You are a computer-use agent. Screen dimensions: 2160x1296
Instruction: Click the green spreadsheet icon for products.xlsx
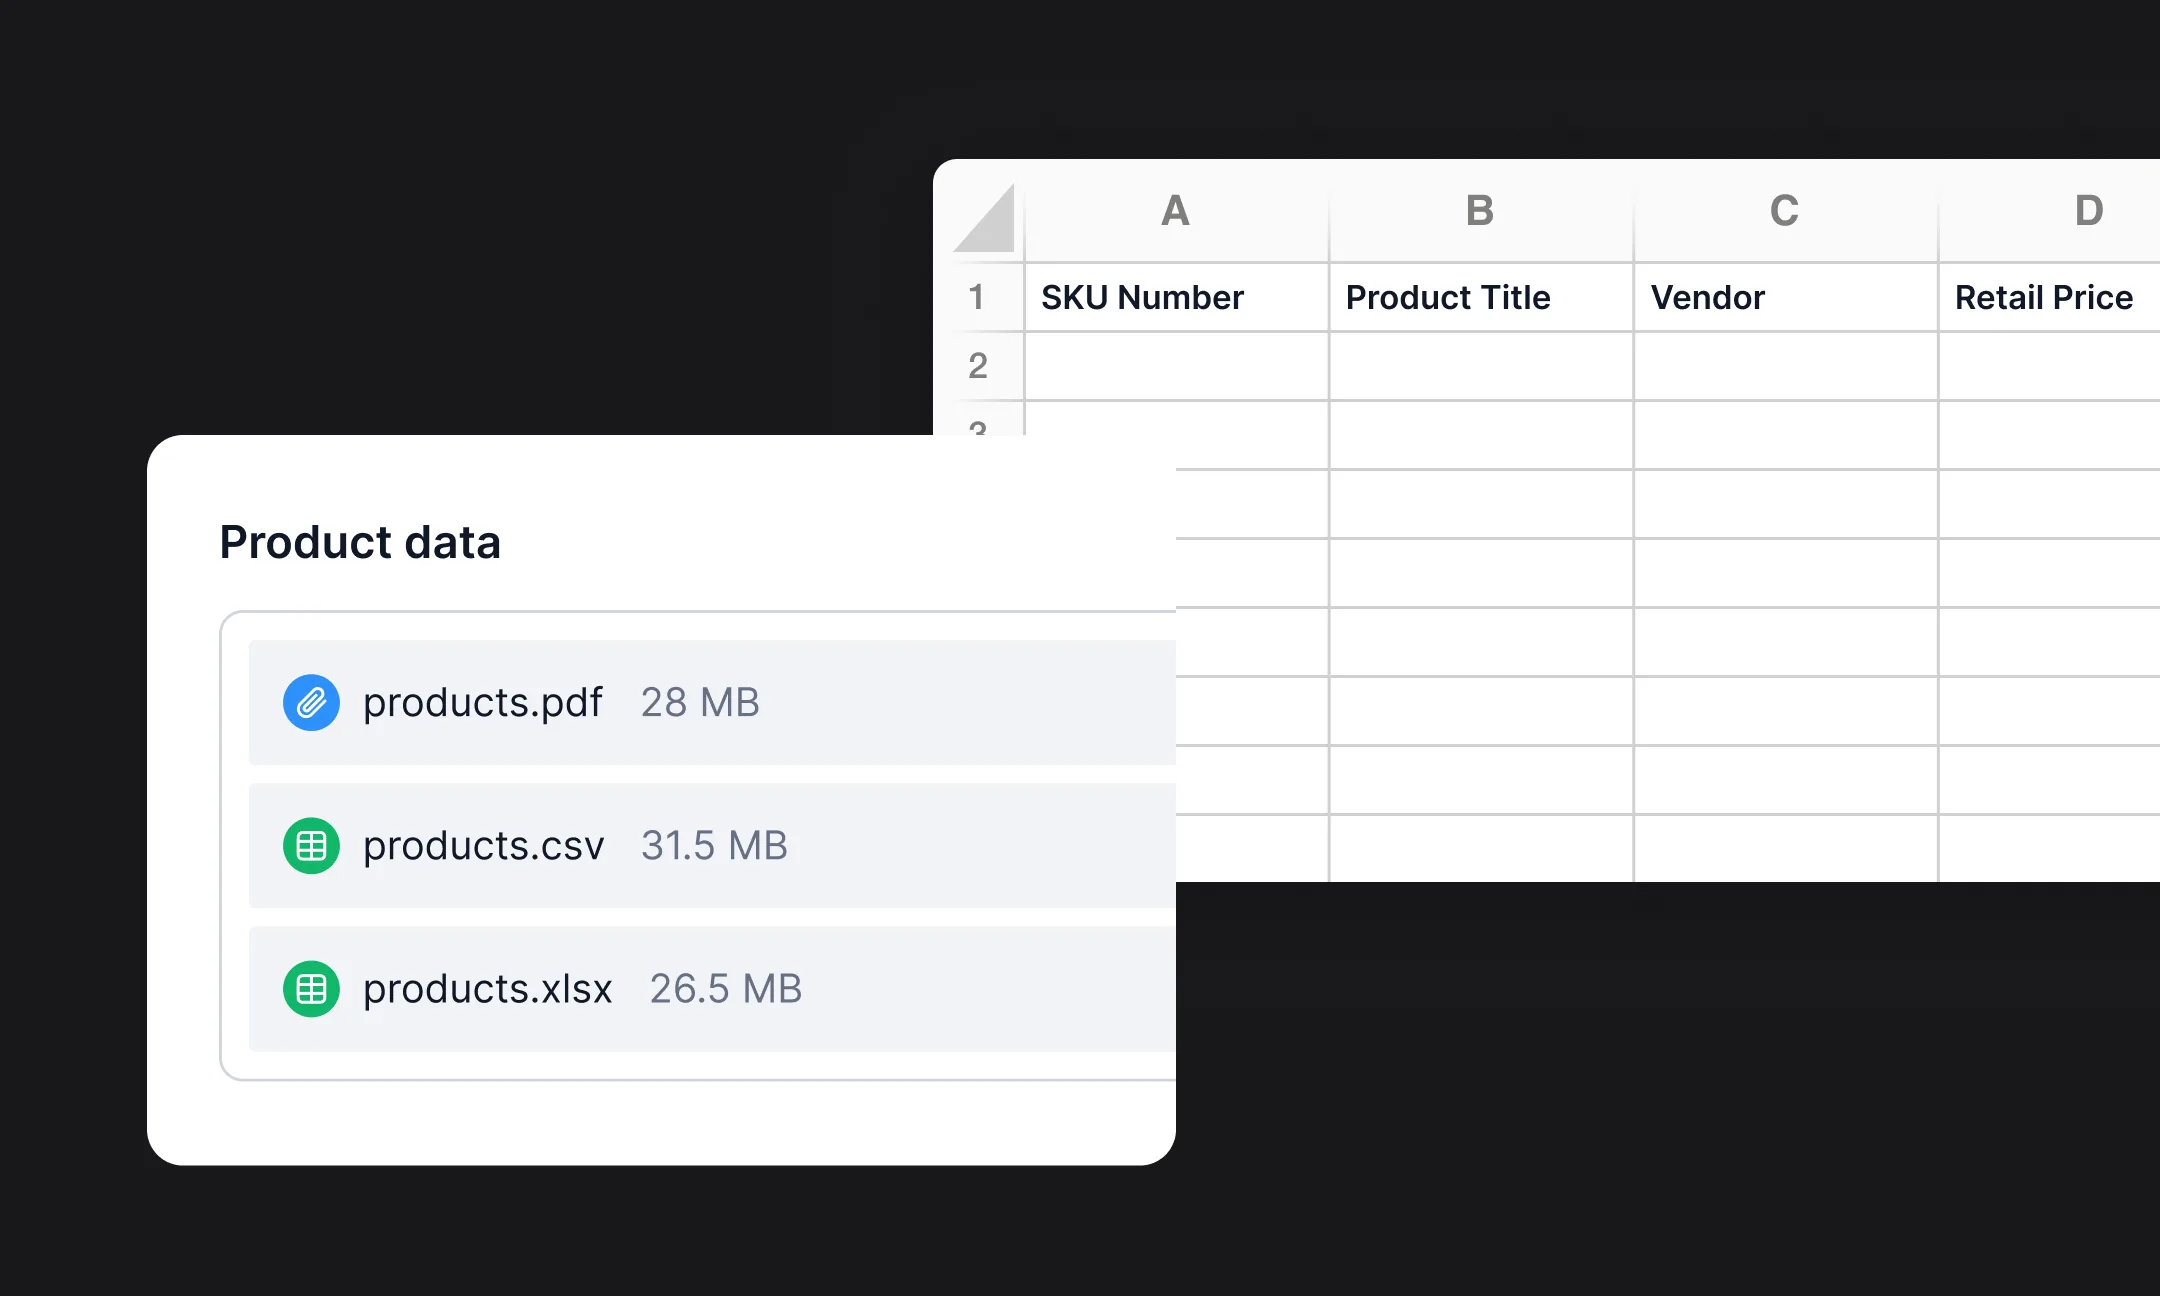pyautogui.click(x=311, y=989)
